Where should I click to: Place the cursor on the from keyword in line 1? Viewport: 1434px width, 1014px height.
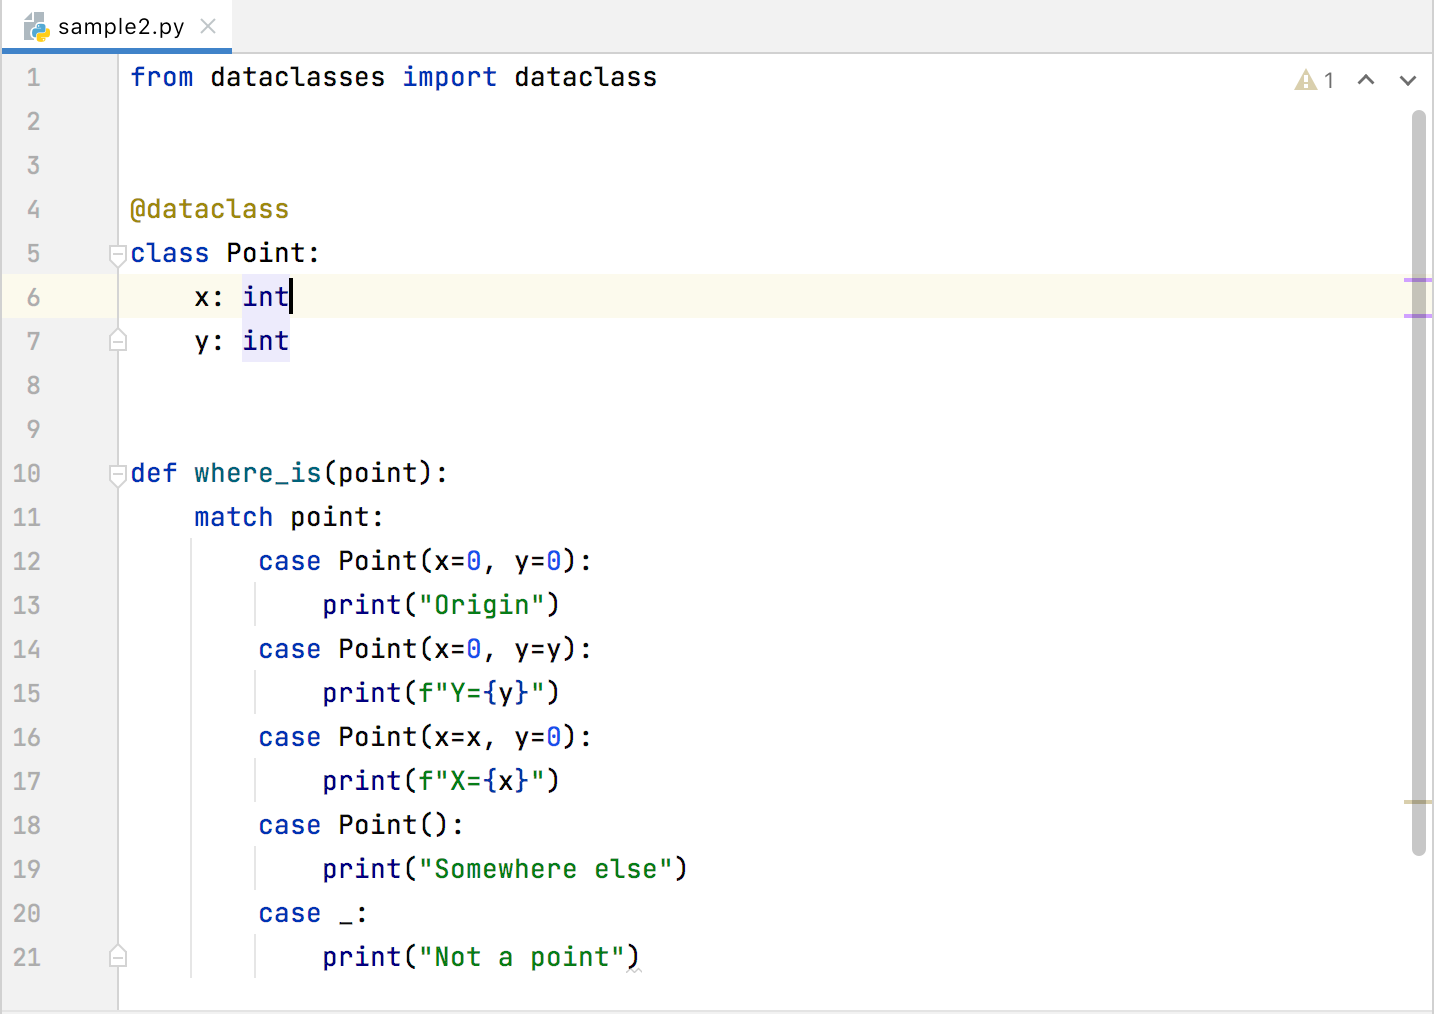161,77
